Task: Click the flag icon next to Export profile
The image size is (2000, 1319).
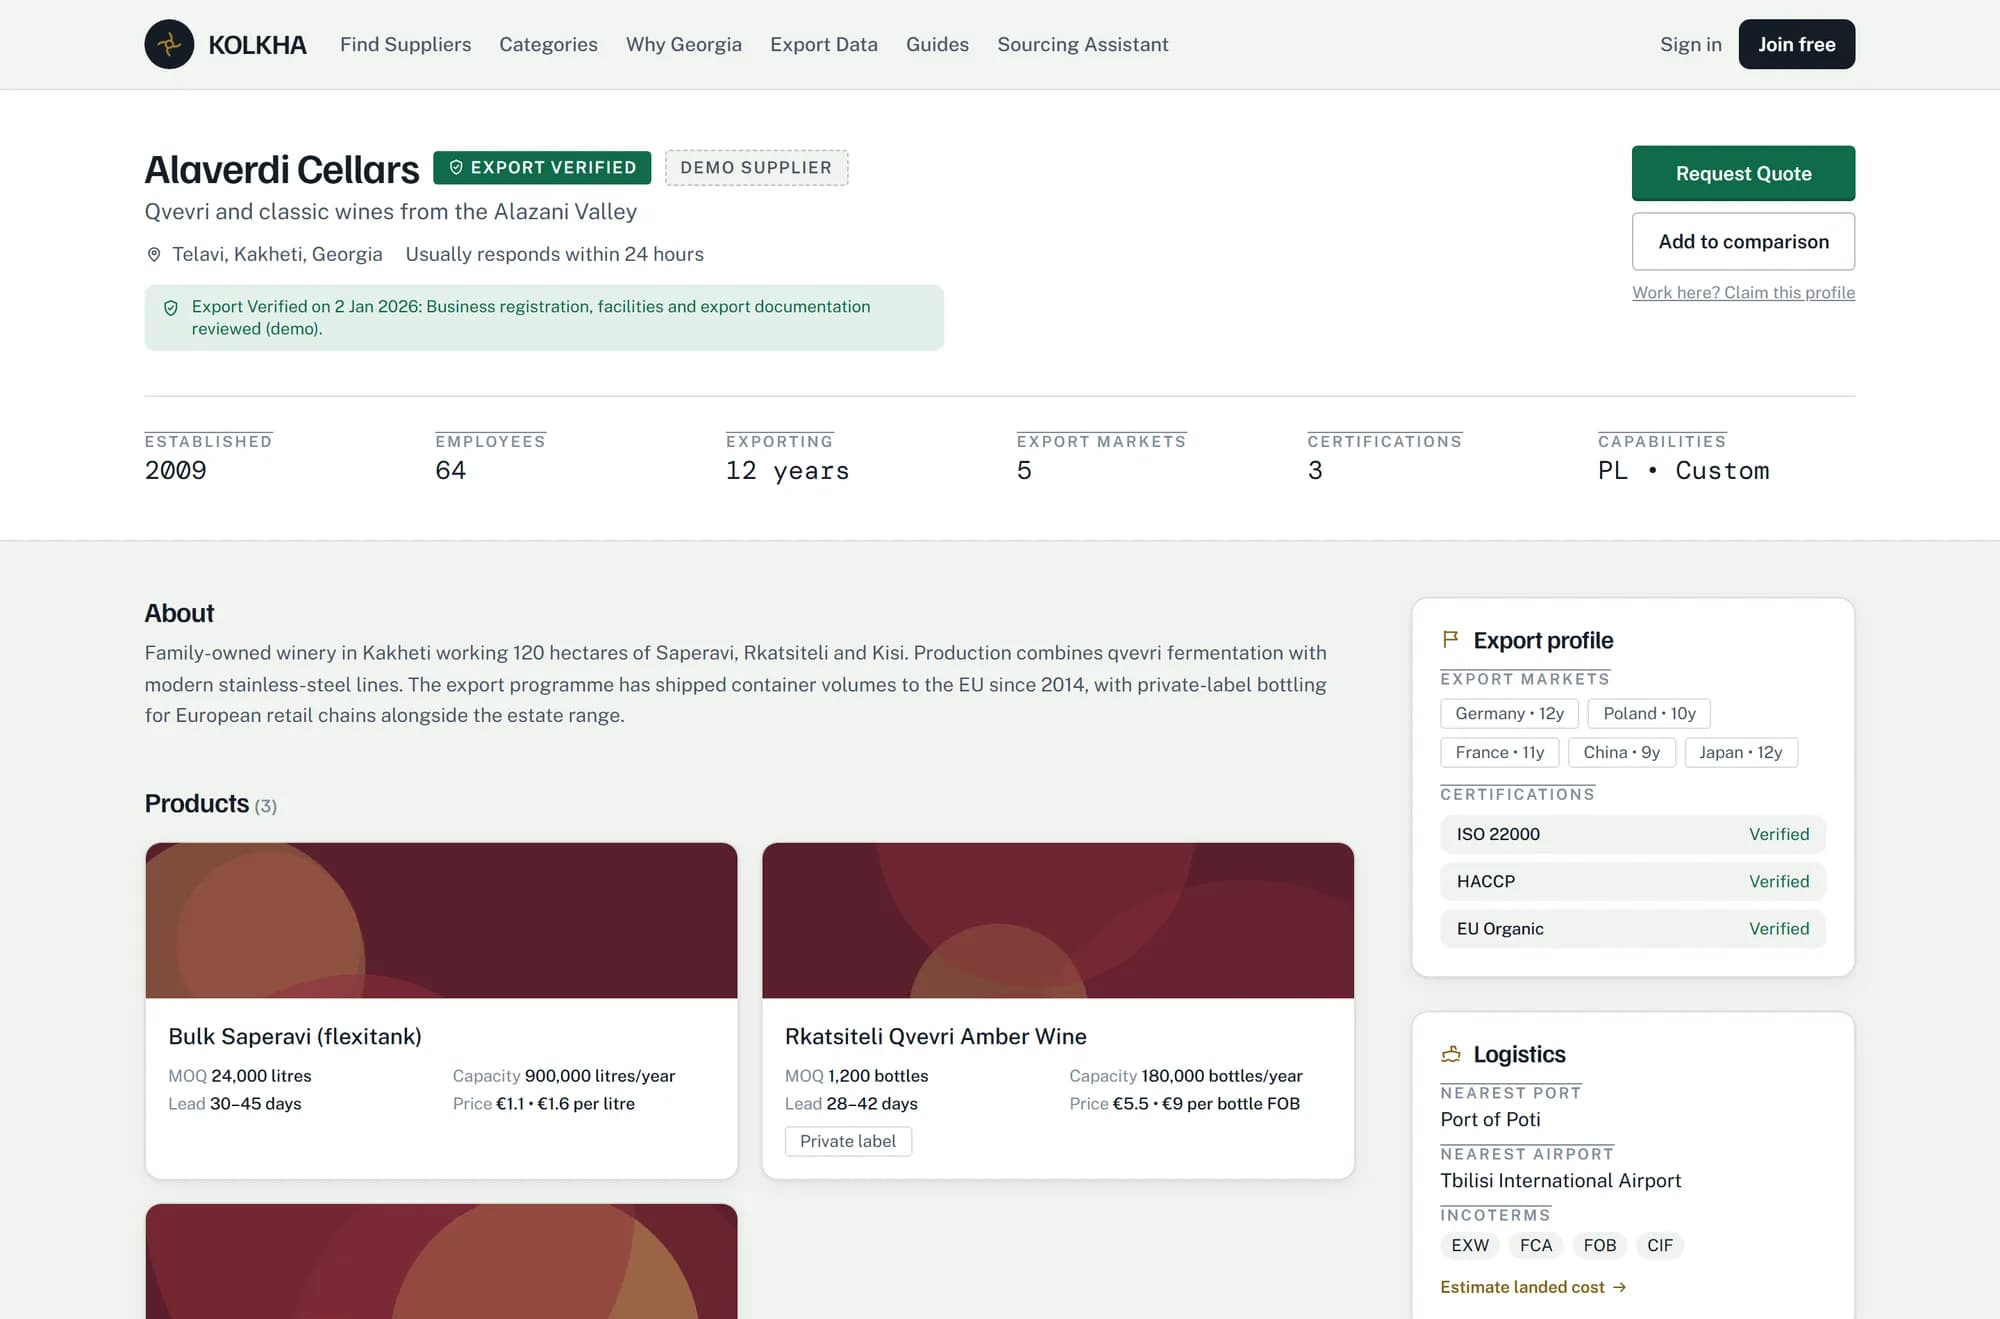Action: pos(1450,640)
